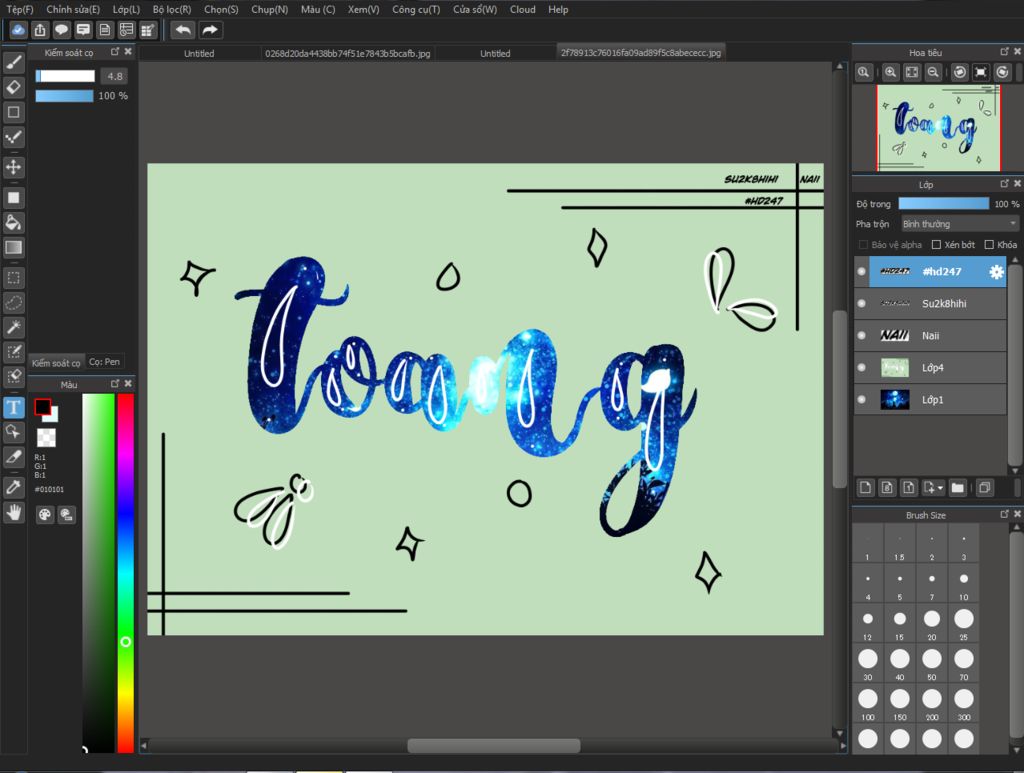
Task: Click the navigator preview thumbnail
Action: [x=938, y=128]
